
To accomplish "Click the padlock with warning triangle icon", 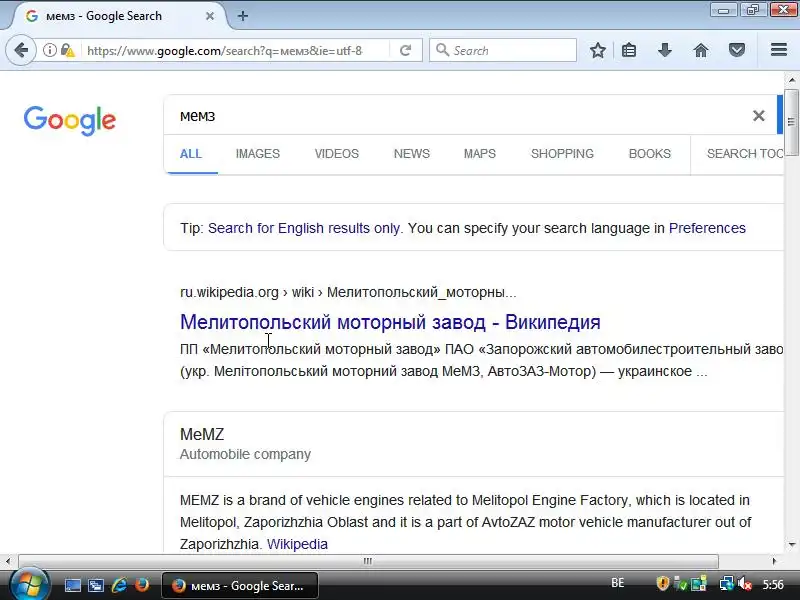I will (x=67, y=50).
